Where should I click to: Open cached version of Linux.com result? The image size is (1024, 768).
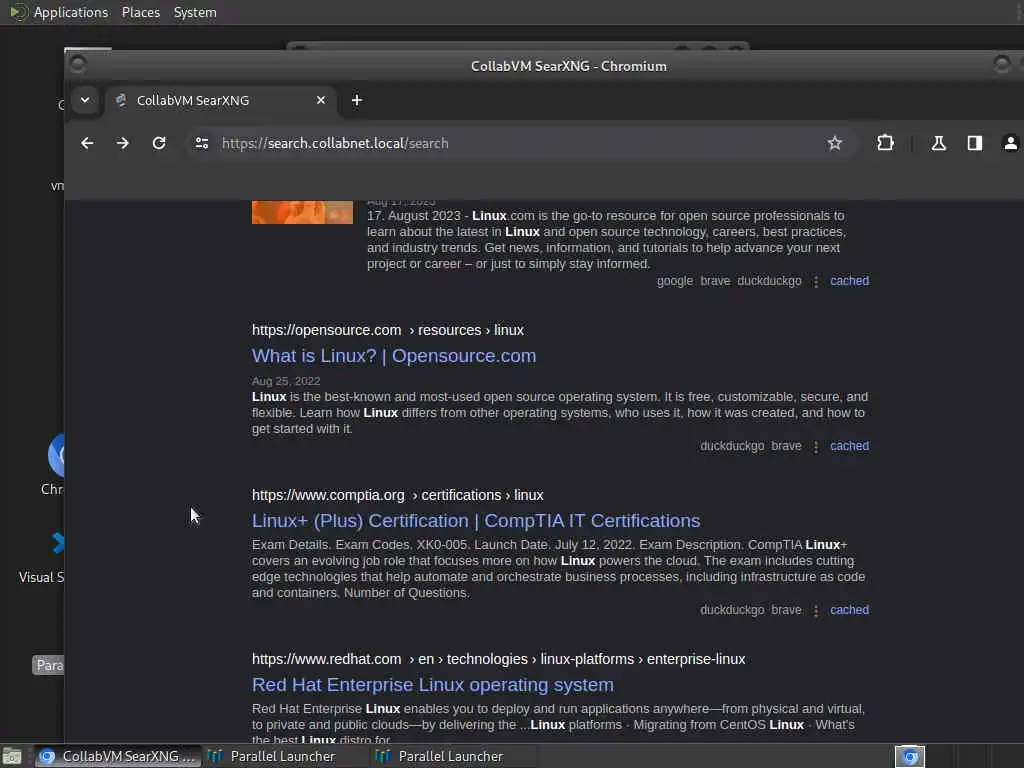click(849, 281)
